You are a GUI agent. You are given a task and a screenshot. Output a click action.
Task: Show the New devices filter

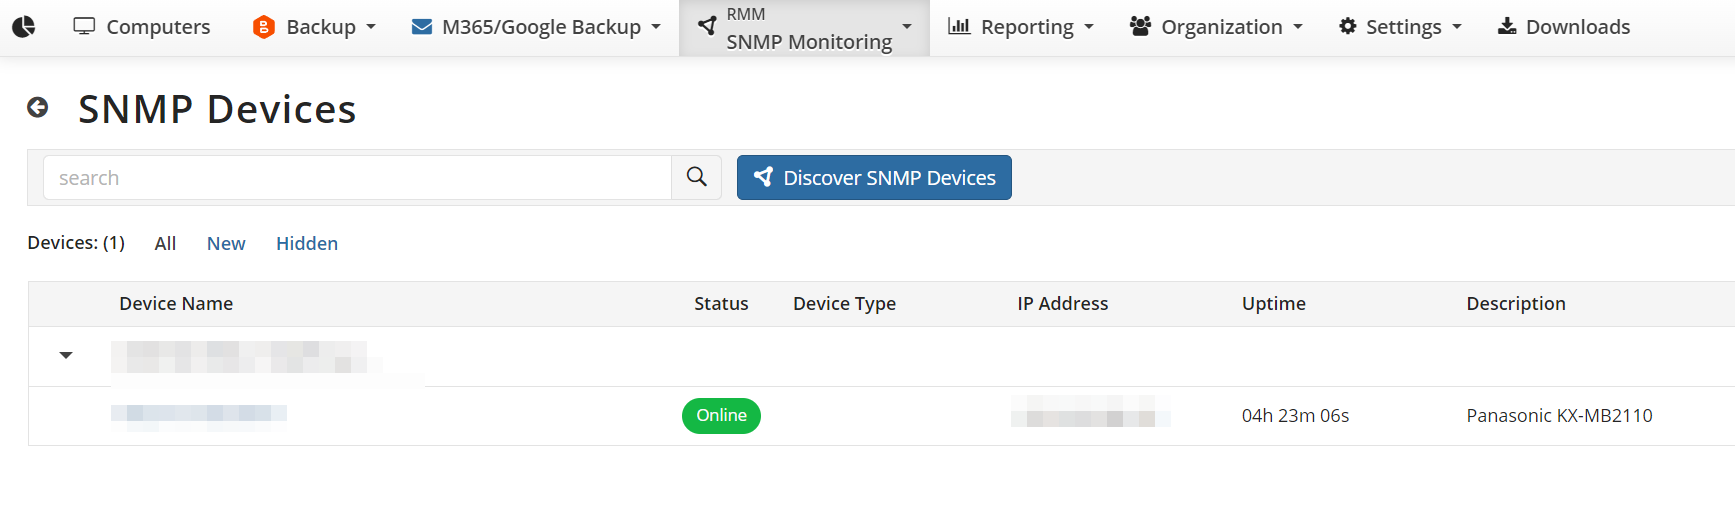pos(226,244)
